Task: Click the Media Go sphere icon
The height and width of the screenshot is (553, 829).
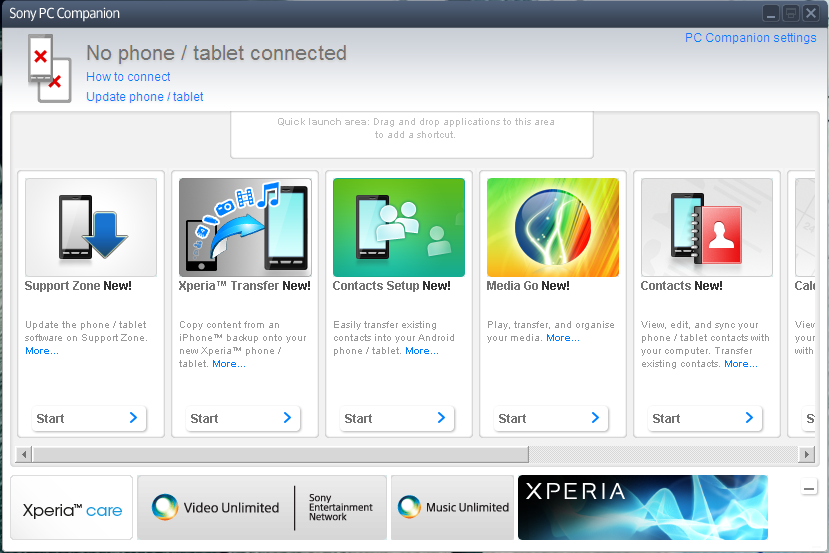Action: point(553,227)
